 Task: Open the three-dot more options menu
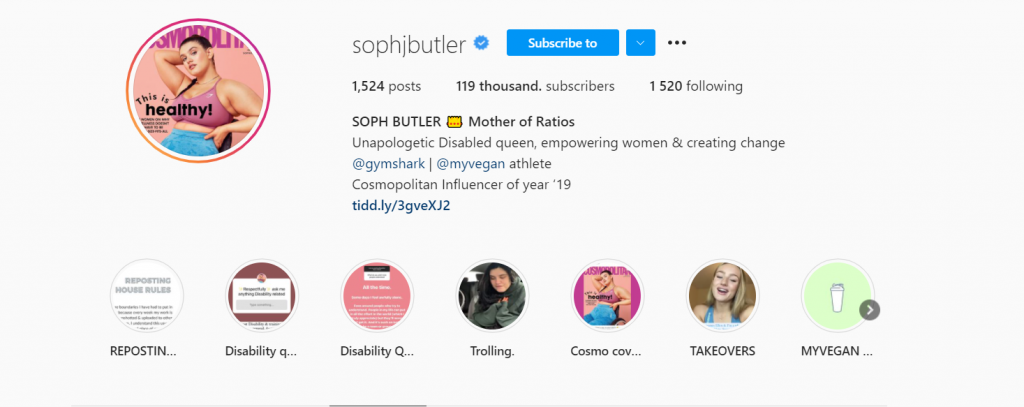coord(677,43)
